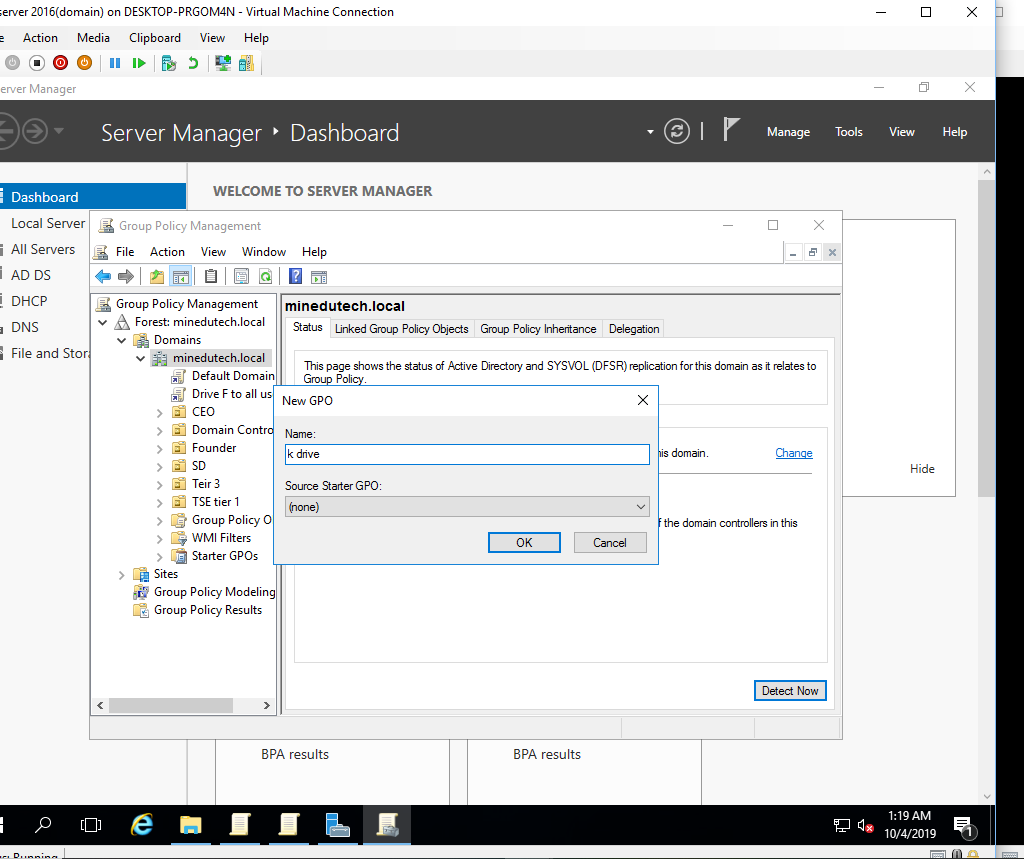
Task: Open the Tools menu in Server Manager
Action: point(848,132)
